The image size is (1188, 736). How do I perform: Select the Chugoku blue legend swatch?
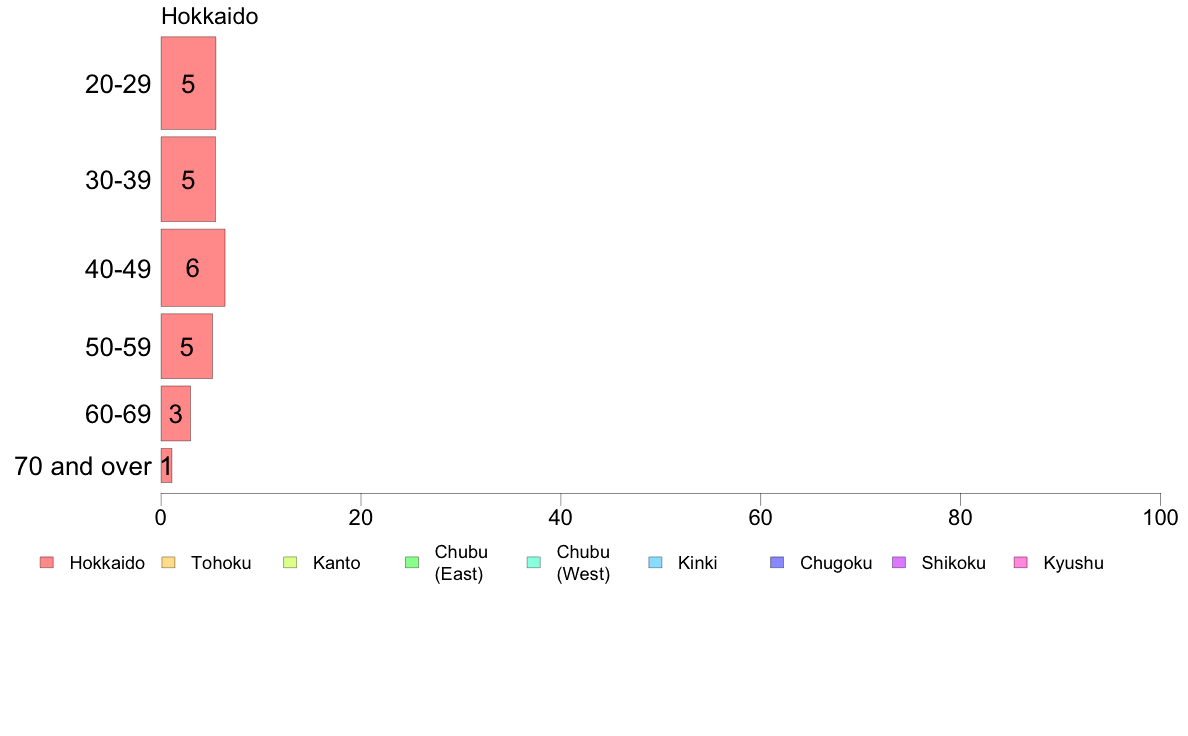pos(777,562)
